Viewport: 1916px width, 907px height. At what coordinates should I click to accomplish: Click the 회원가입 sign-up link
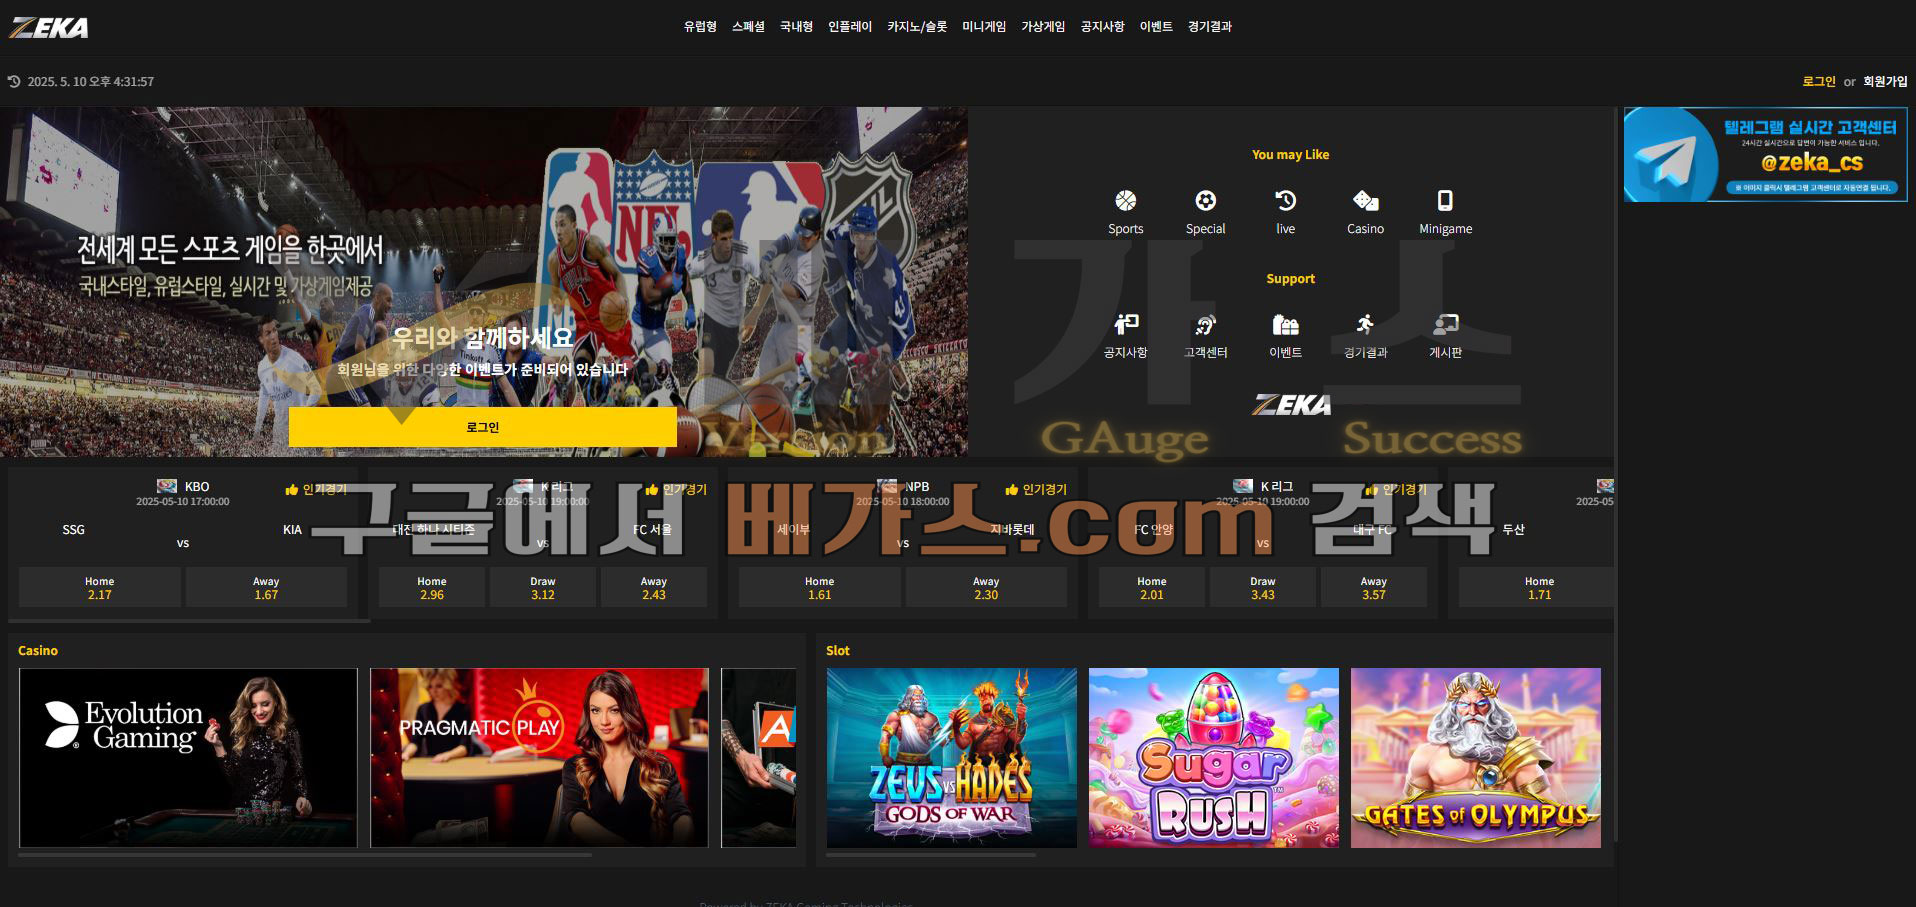pos(1885,82)
